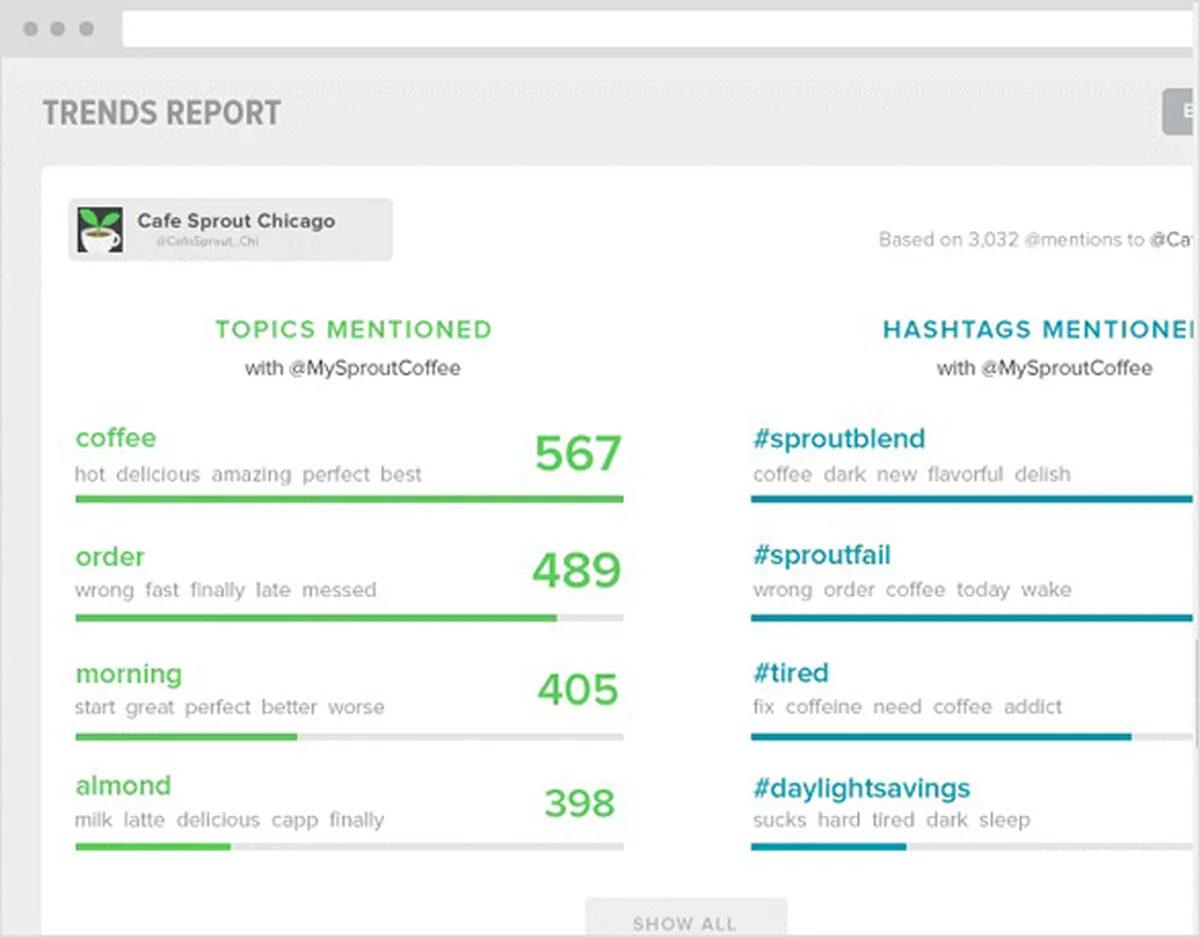Open the #sproutblend hashtag
The height and width of the screenshot is (937, 1200).
coord(839,439)
